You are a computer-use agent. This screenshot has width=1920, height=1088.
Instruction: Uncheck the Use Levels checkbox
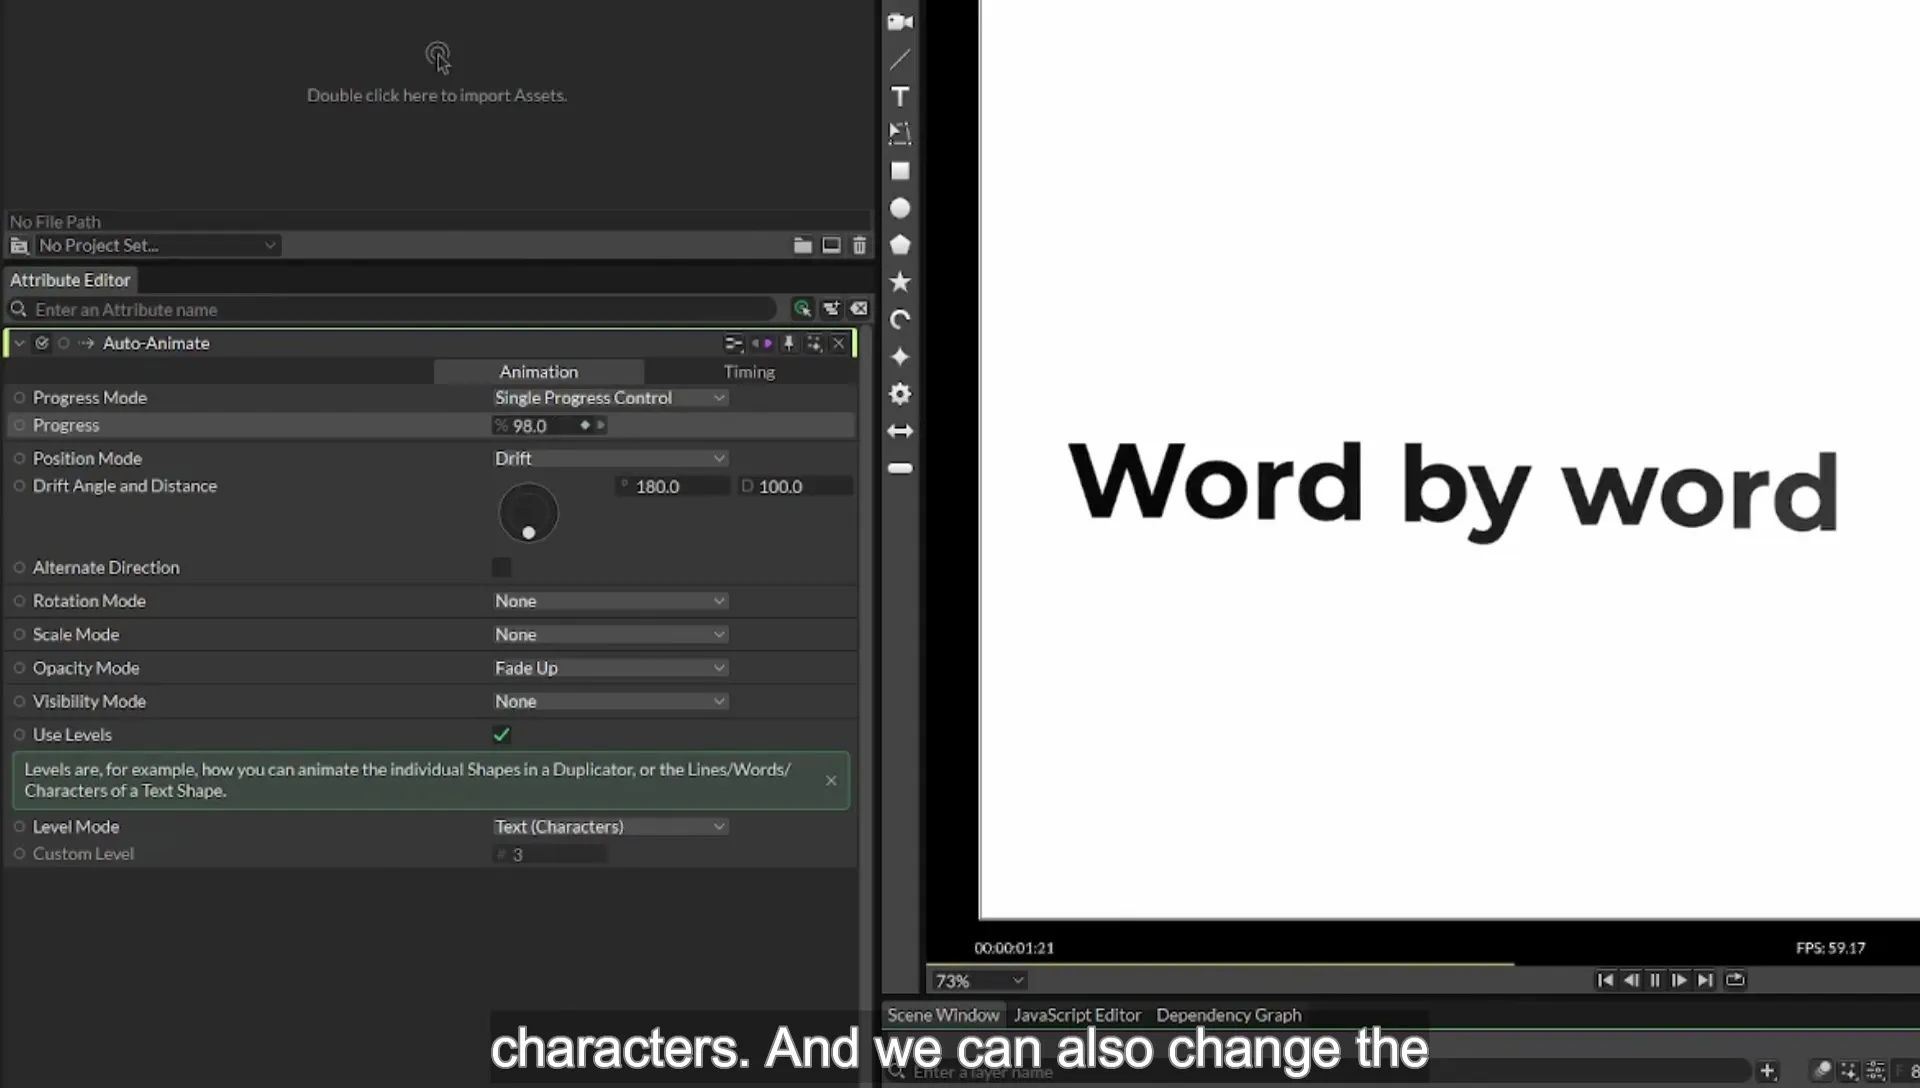point(502,735)
